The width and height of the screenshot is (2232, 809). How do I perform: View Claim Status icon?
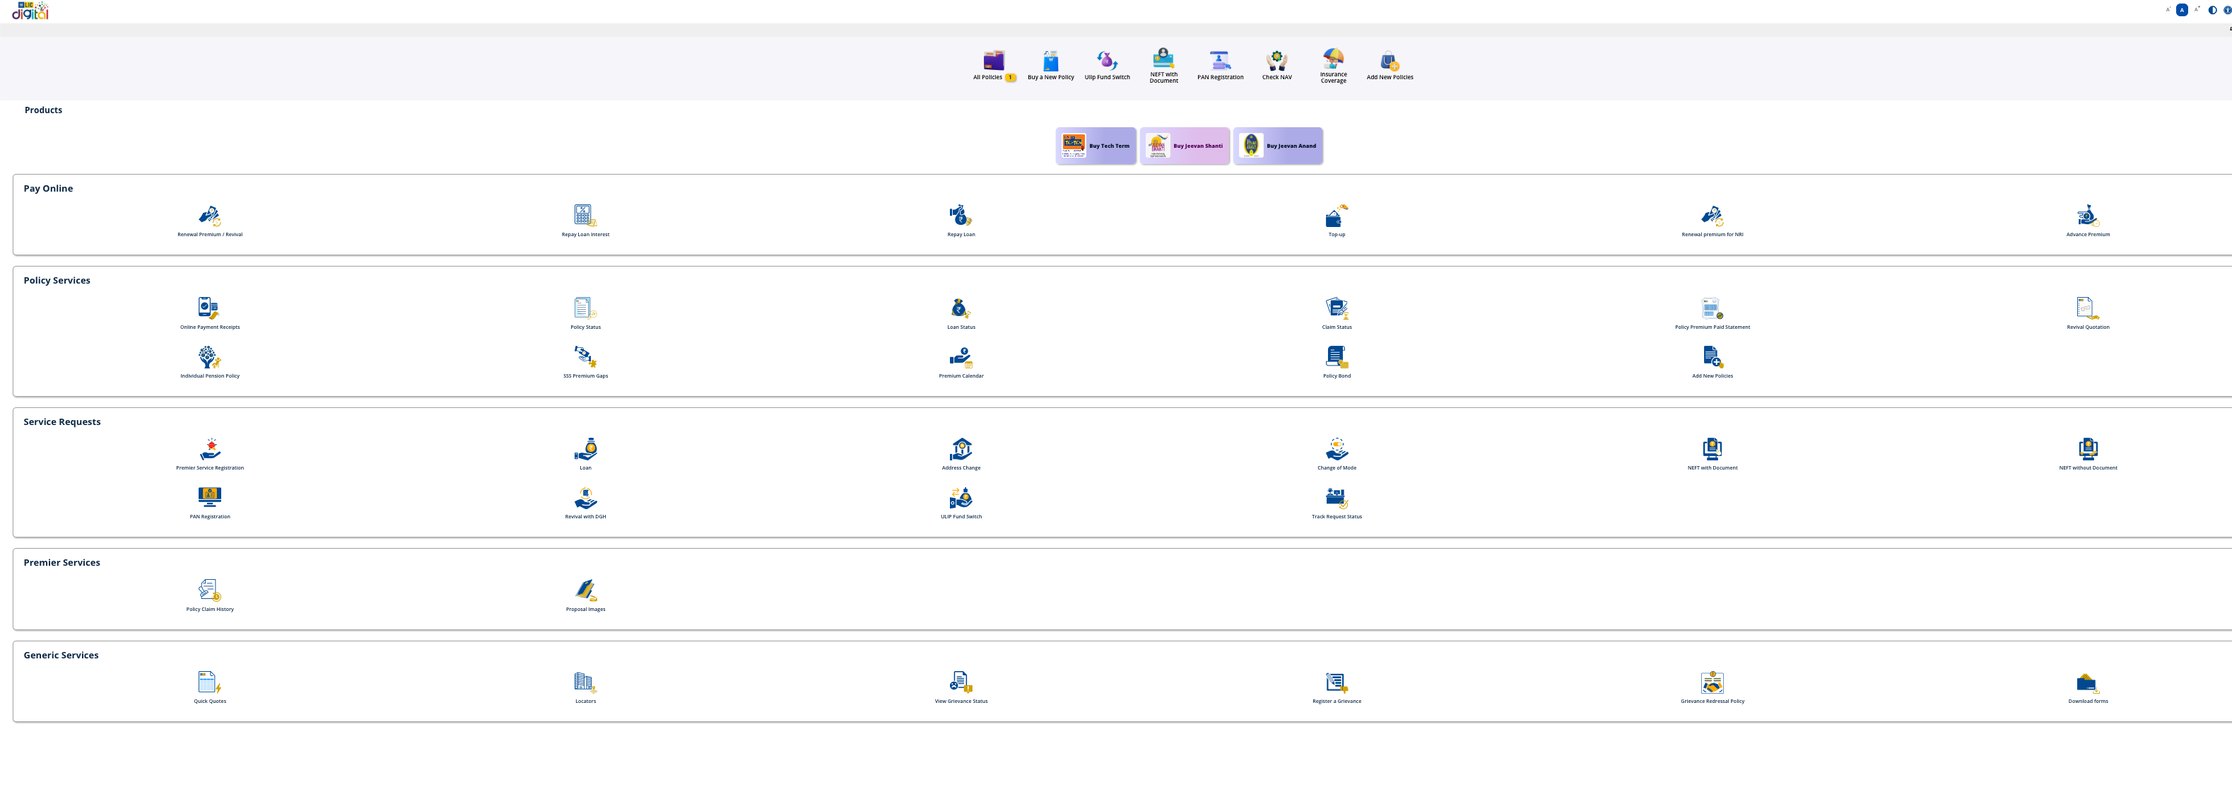tap(1336, 309)
